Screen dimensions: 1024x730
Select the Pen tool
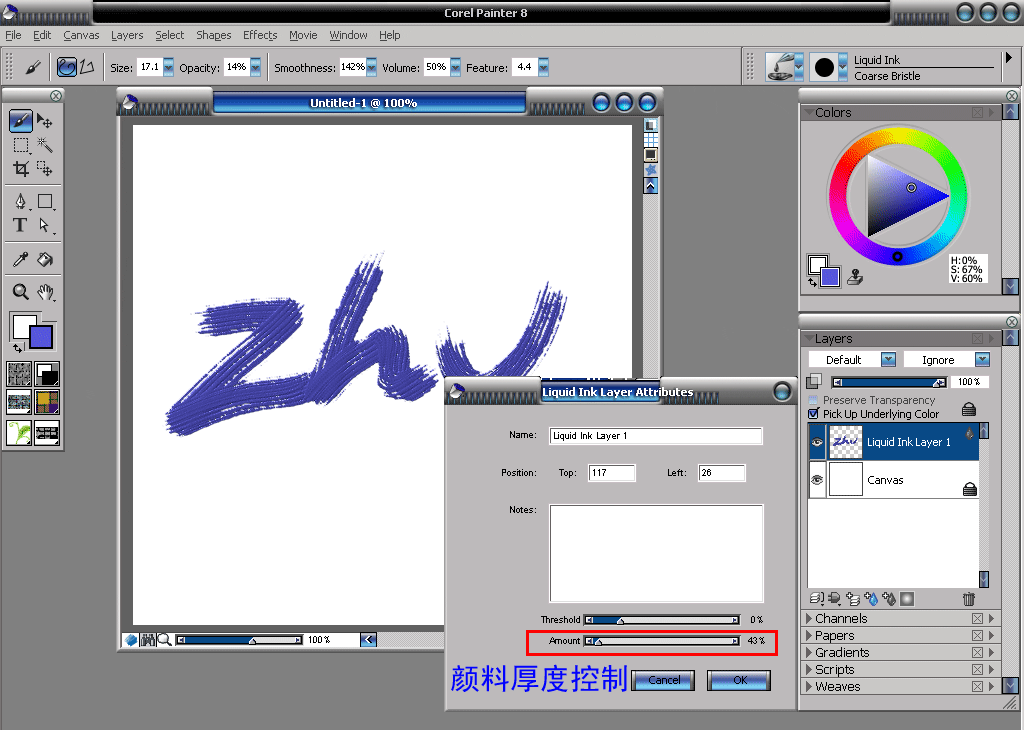[20, 201]
